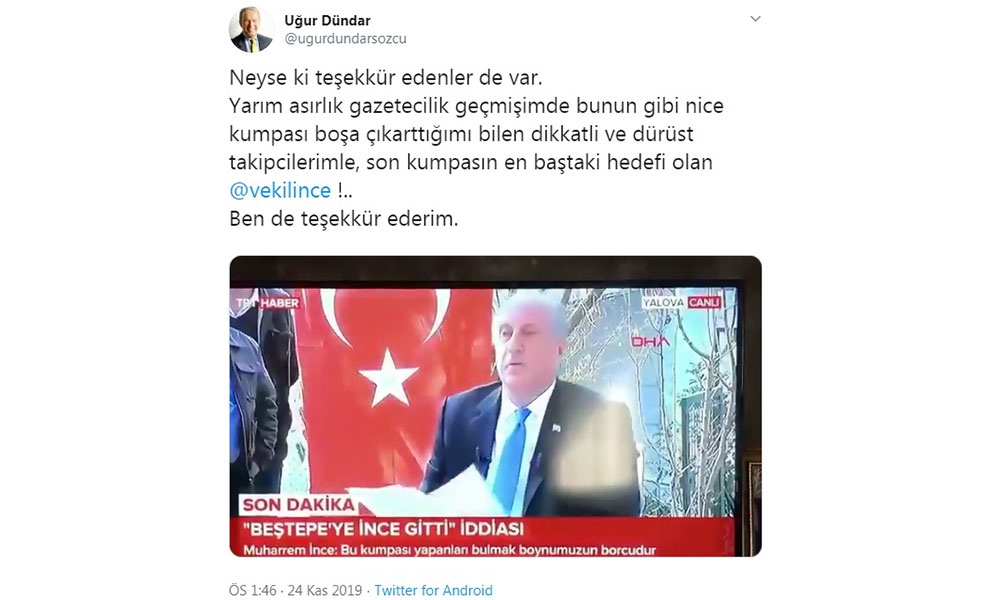Click the 'Ben de teşekkür ederim.' sentence
The height and width of the screenshot is (600, 1000).
(x=343, y=219)
